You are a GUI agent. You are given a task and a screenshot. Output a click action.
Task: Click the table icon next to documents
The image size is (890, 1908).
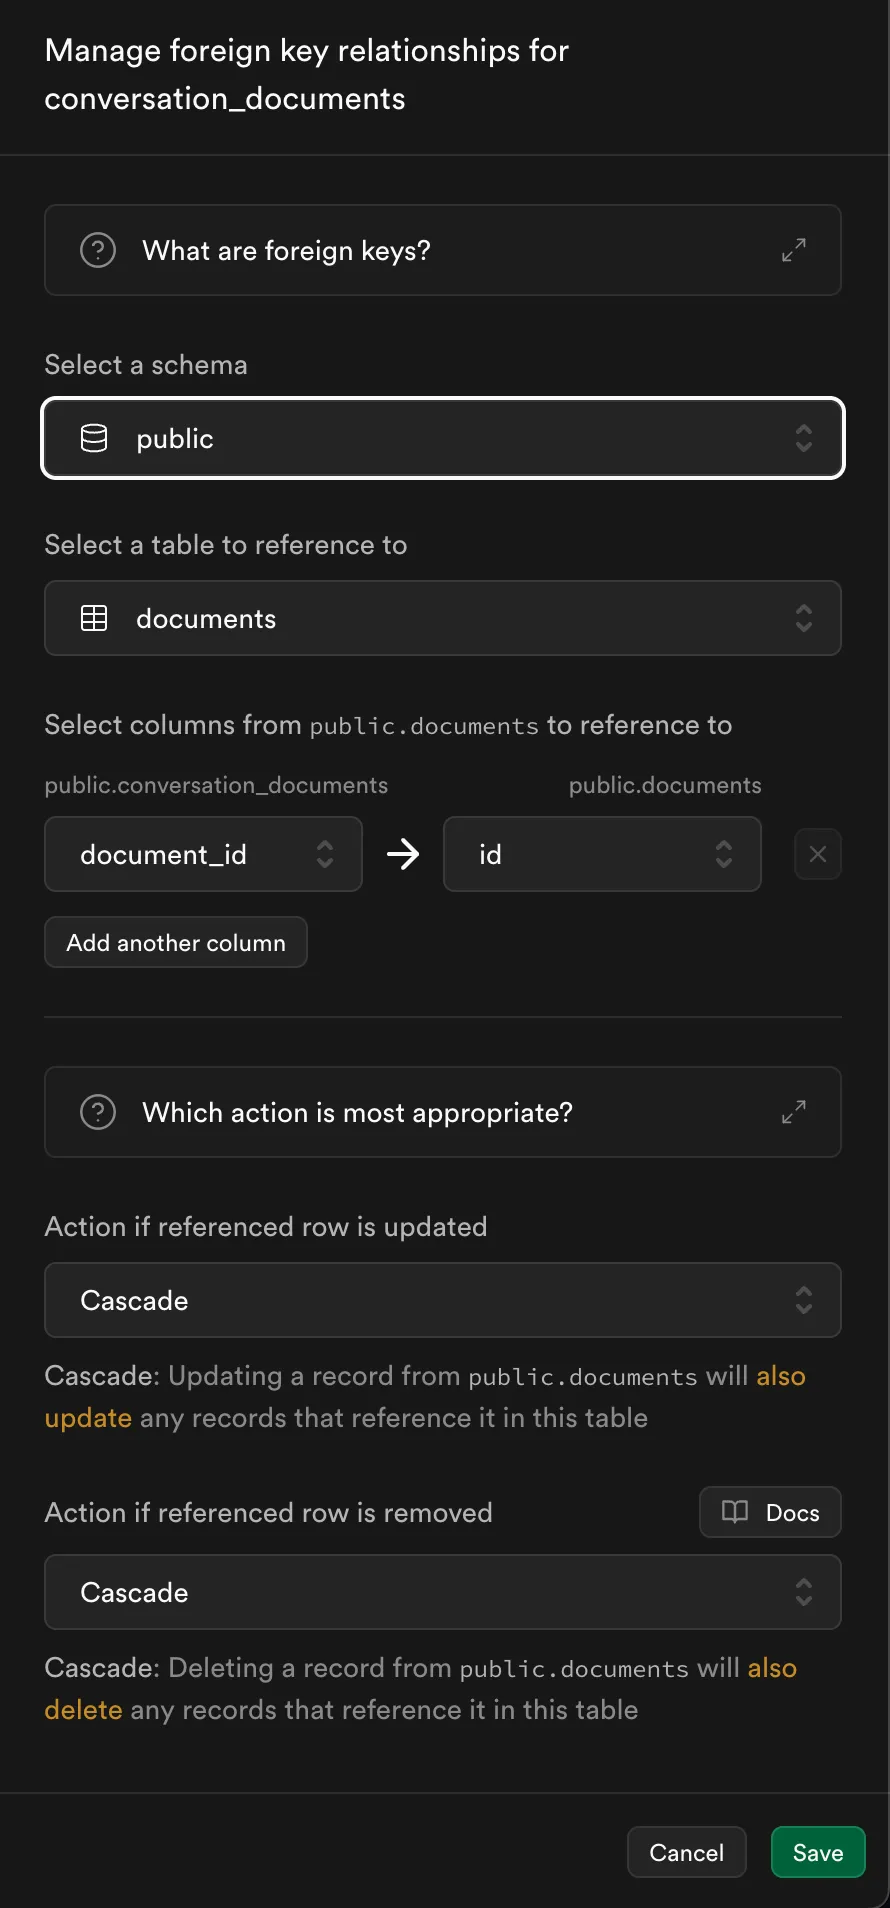point(94,618)
